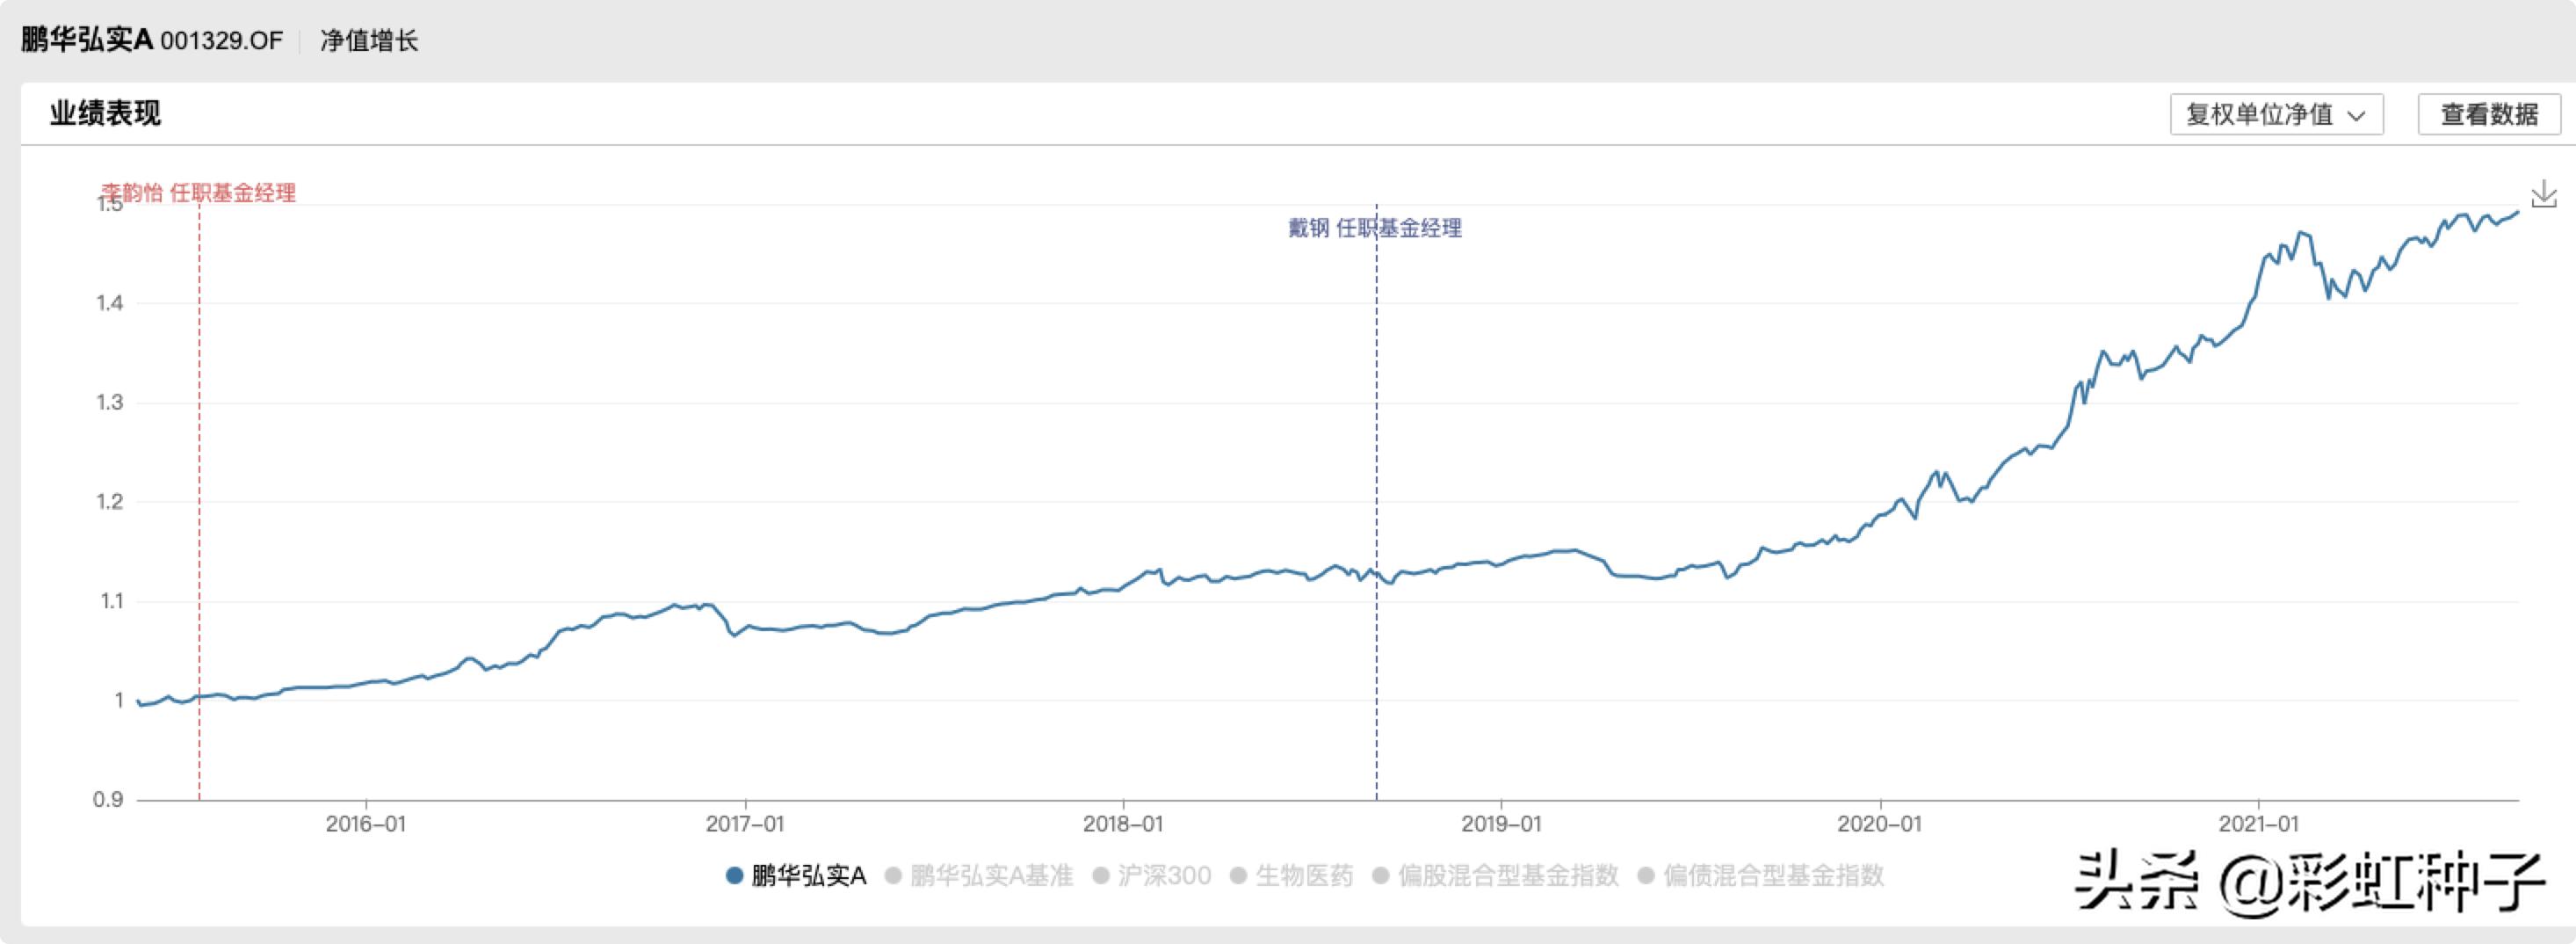Download the chart via the download icon
The width and height of the screenshot is (2576, 944).
[x=2543, y=194]
